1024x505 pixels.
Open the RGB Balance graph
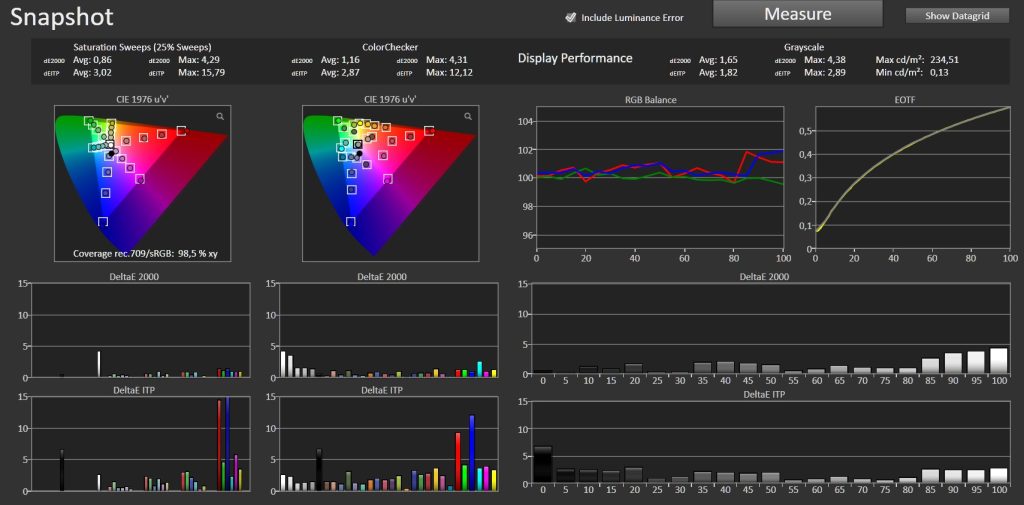coord(659,178)
